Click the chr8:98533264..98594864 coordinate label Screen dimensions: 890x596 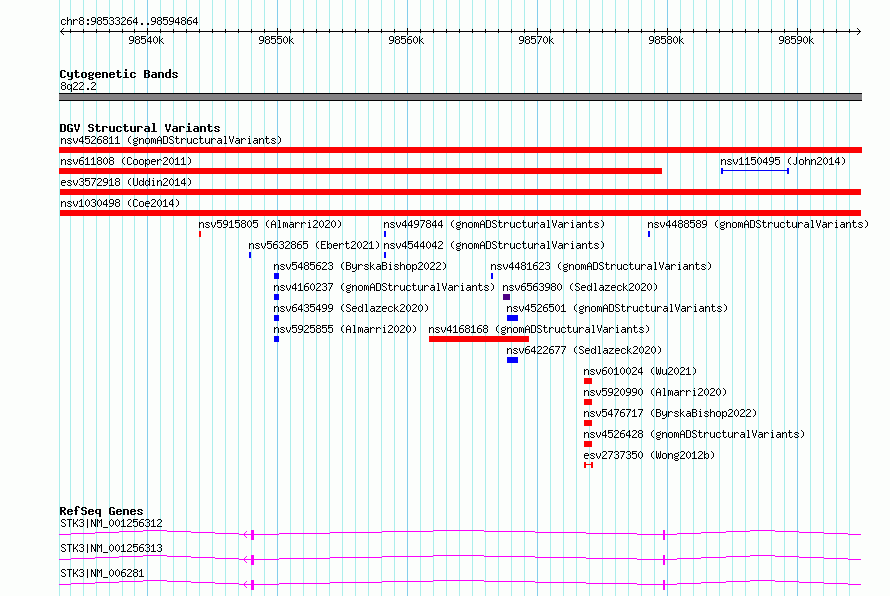129,21
